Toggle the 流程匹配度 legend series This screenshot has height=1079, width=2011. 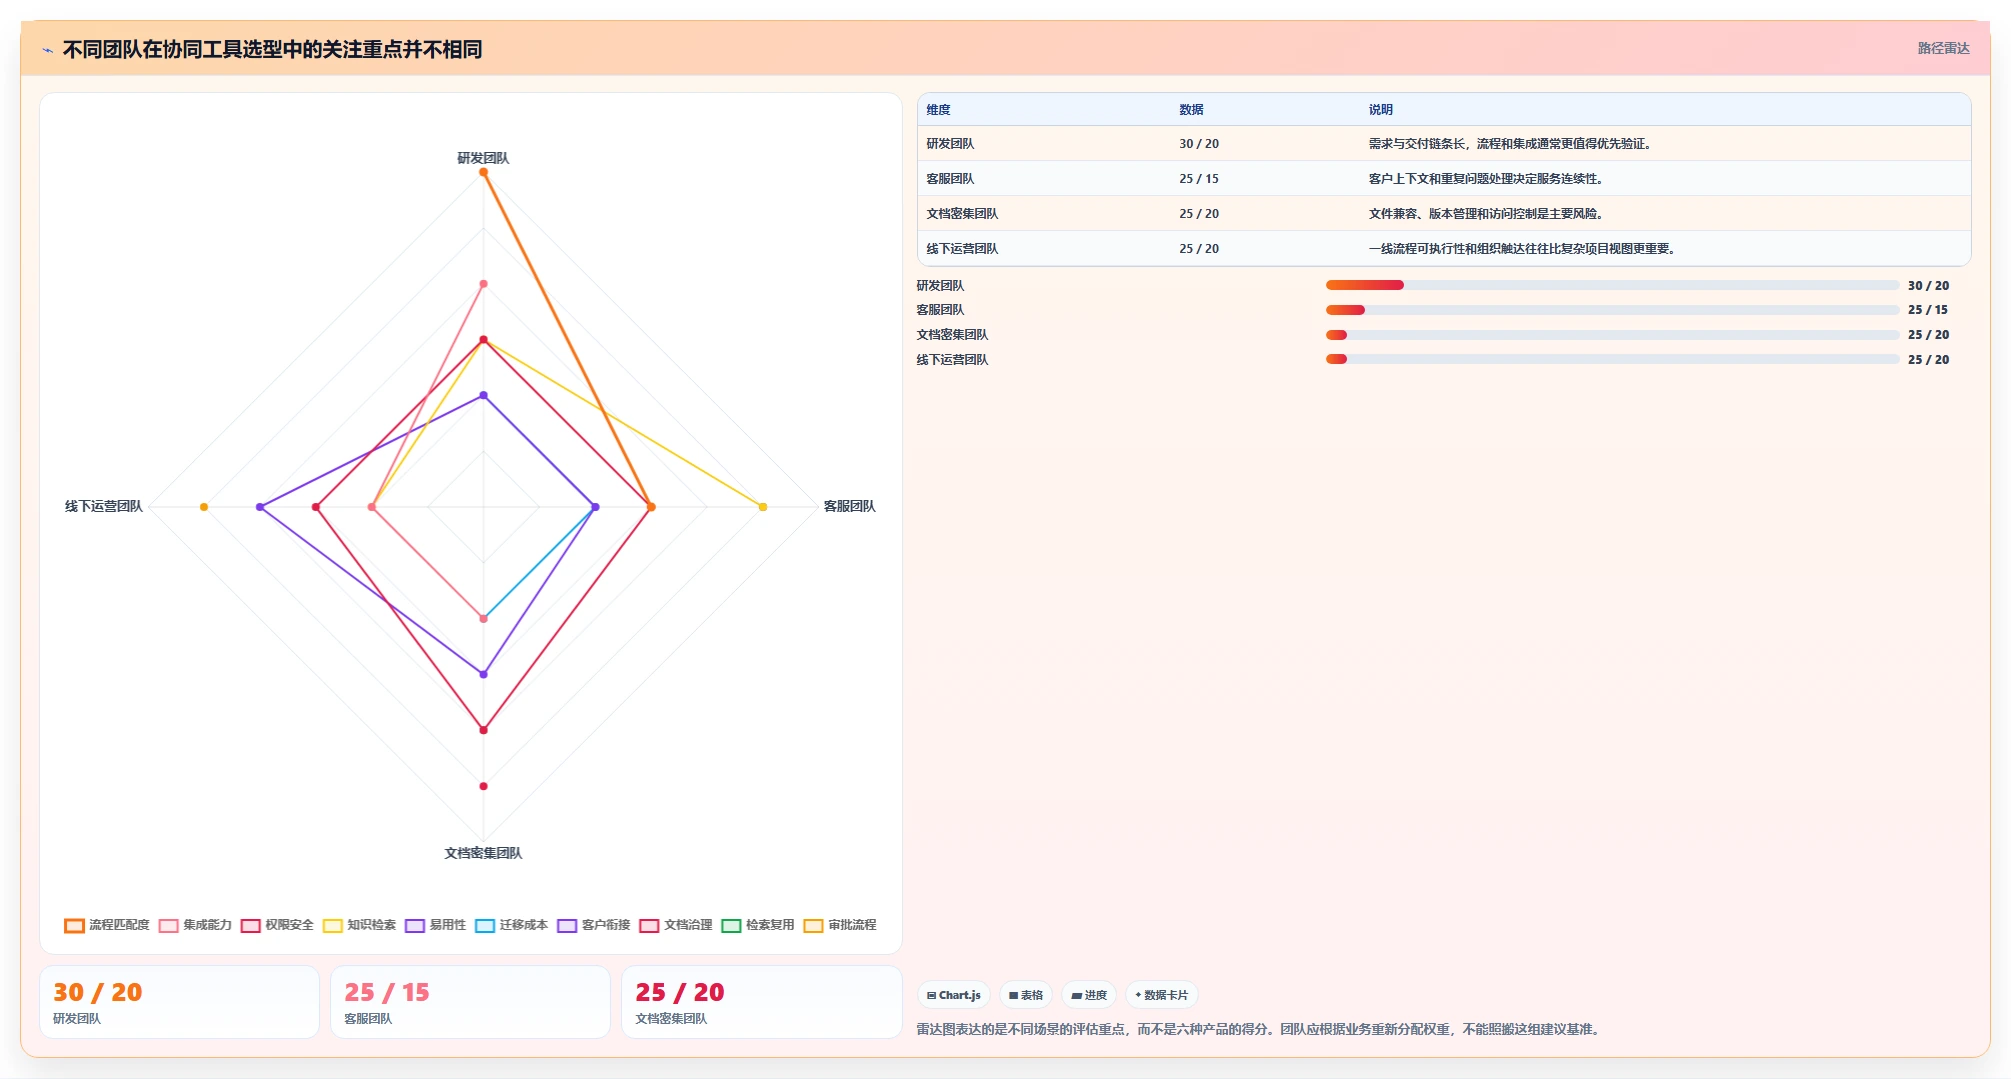[107, 925]
